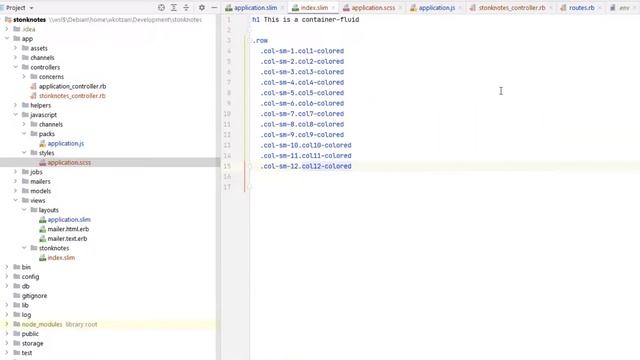Select mailer.text.erb file
This screenshot has width=640, height=360.
pyautogui.click(x=67, y=239)
